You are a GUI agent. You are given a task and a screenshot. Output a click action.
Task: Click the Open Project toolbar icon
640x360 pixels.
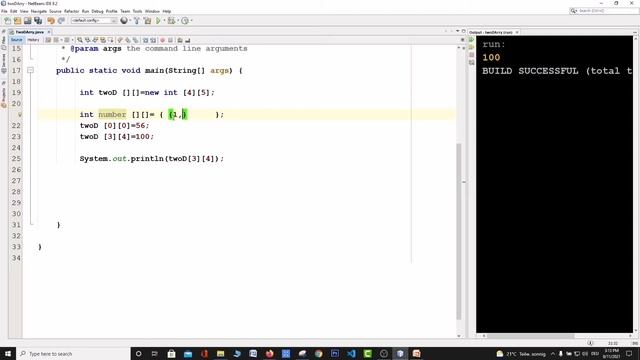[28, 20]
